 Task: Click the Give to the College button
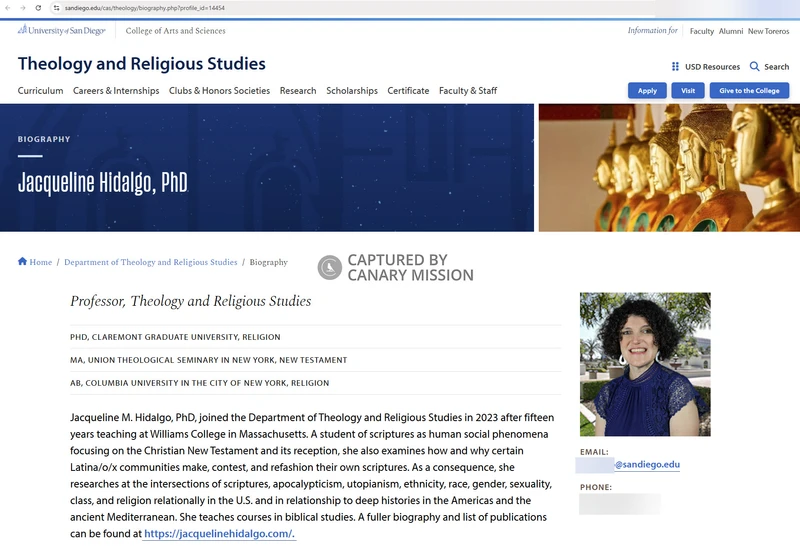[749, 91]
